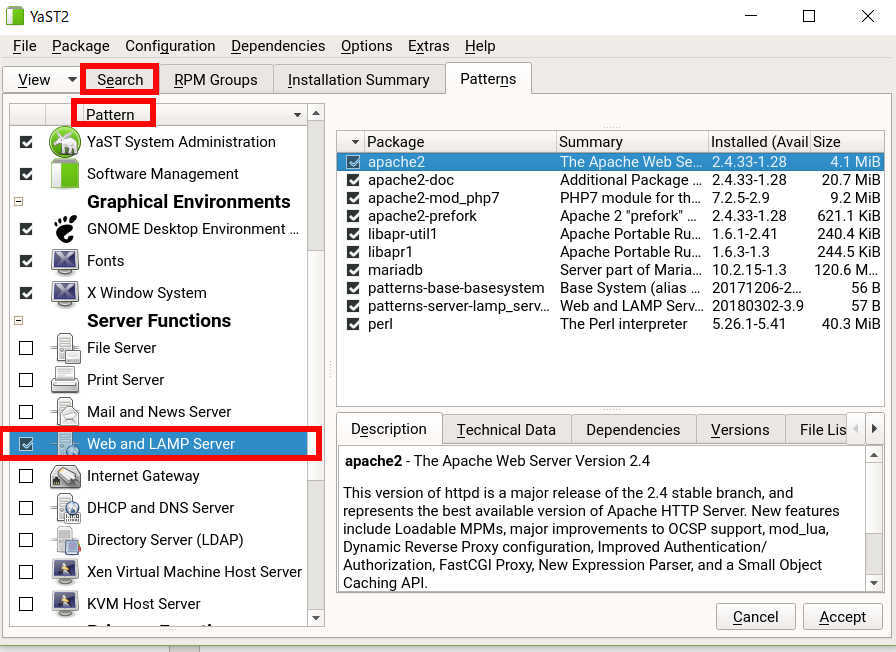896x652 pixels.
Task: Enable the File Server pattern checkbox
Action: (26, 348)
